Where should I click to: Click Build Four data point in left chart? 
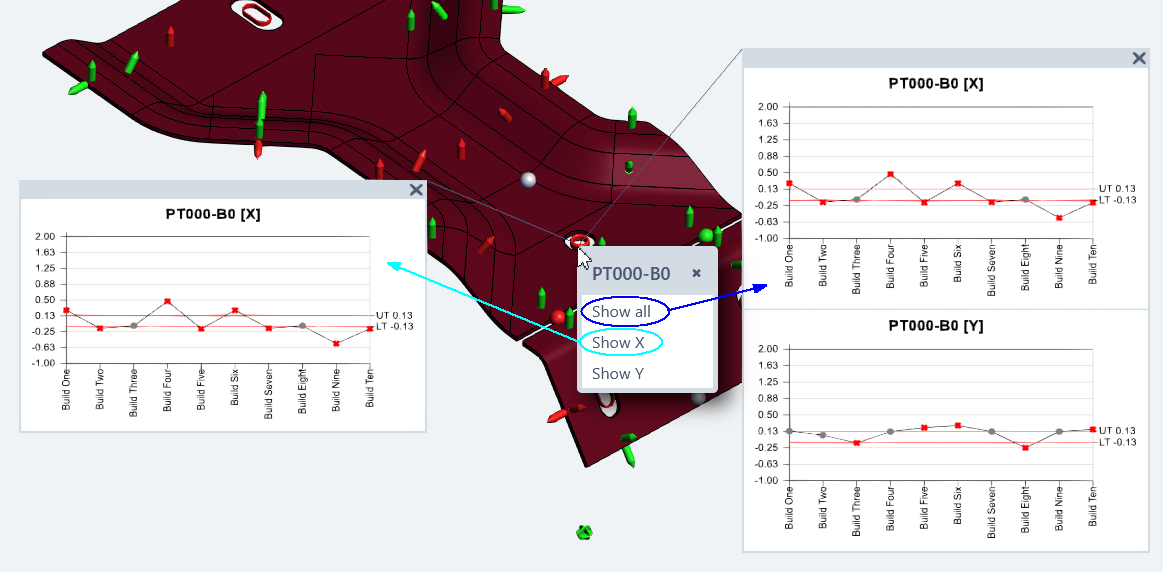[x=167, y=301]
